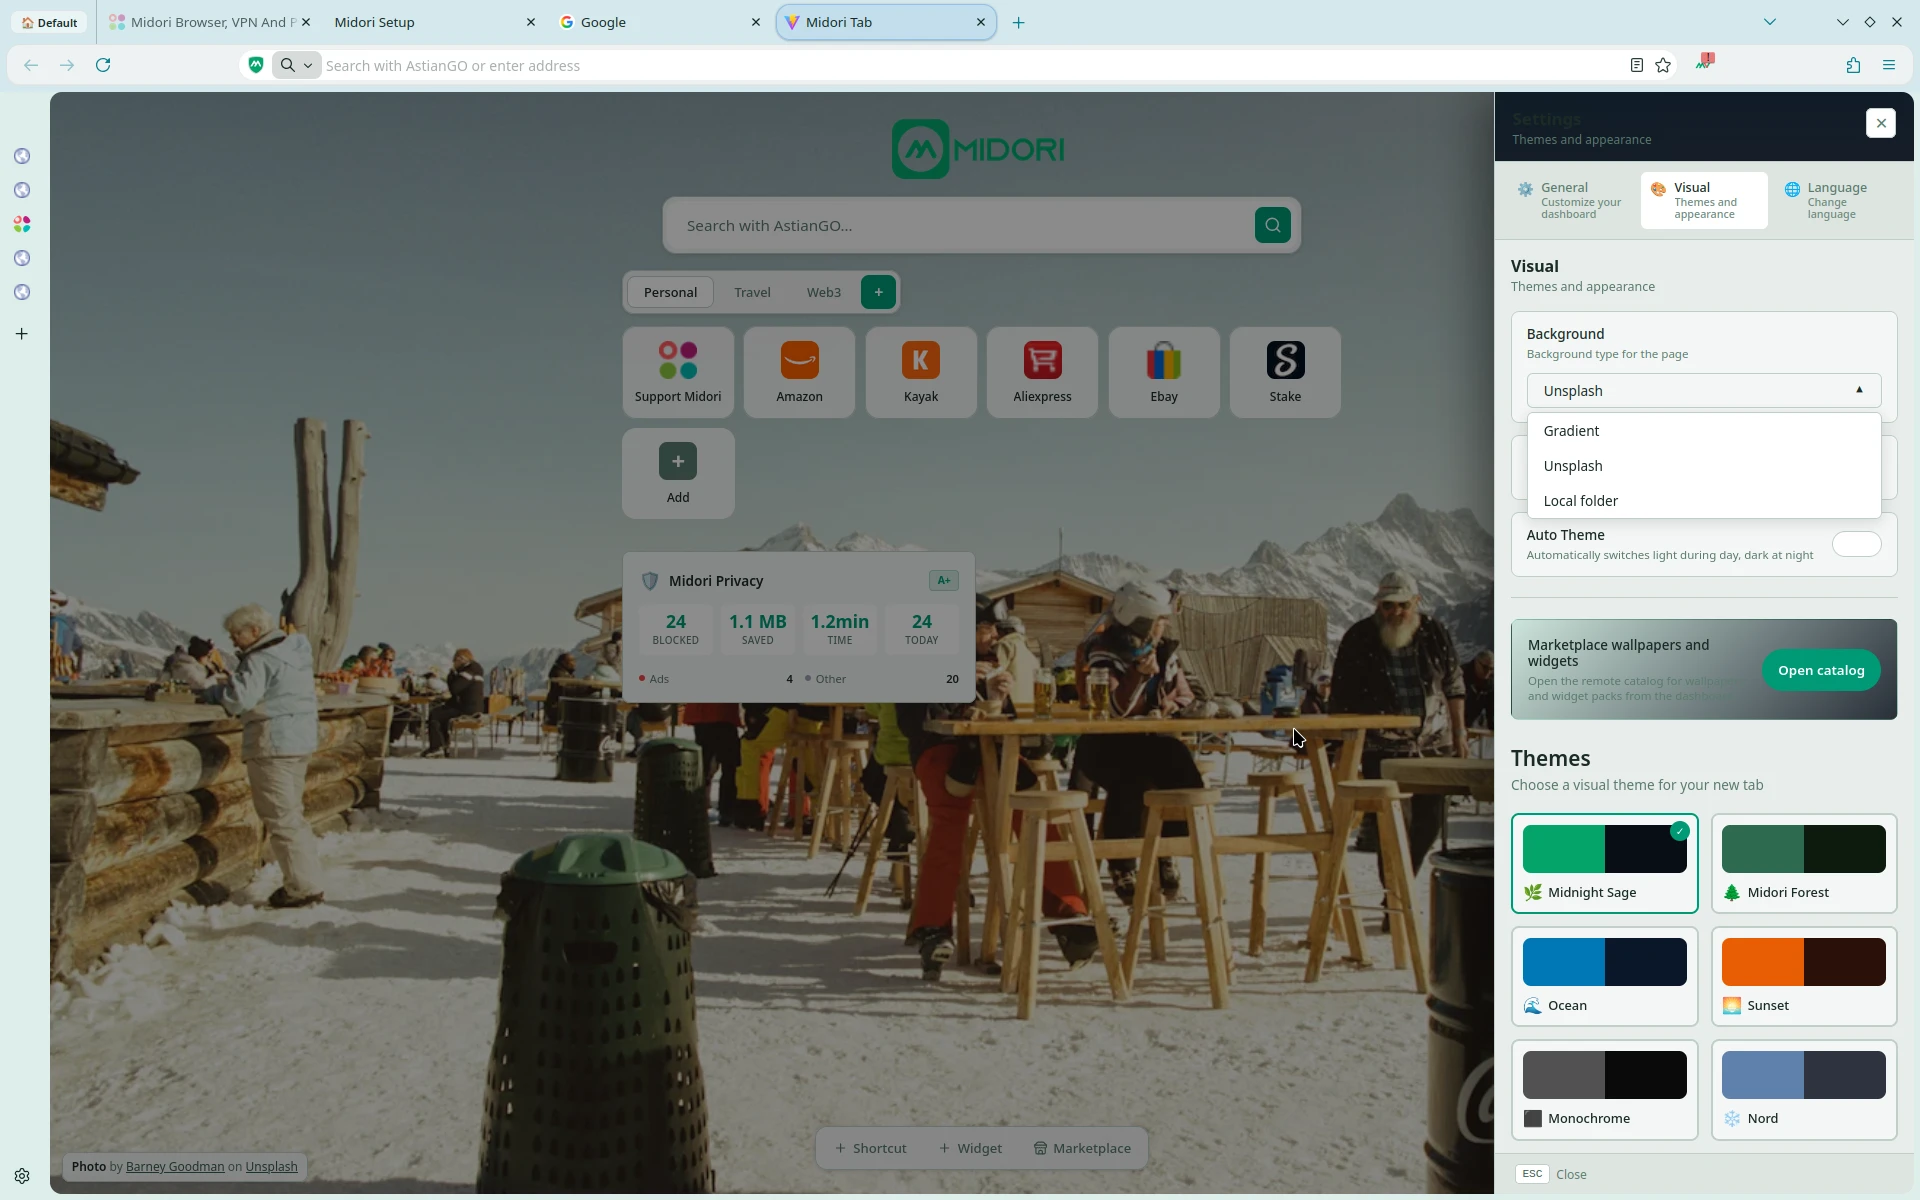Select the Midnight Sage theme
1920x1200 pixels.
point(1604,863)
